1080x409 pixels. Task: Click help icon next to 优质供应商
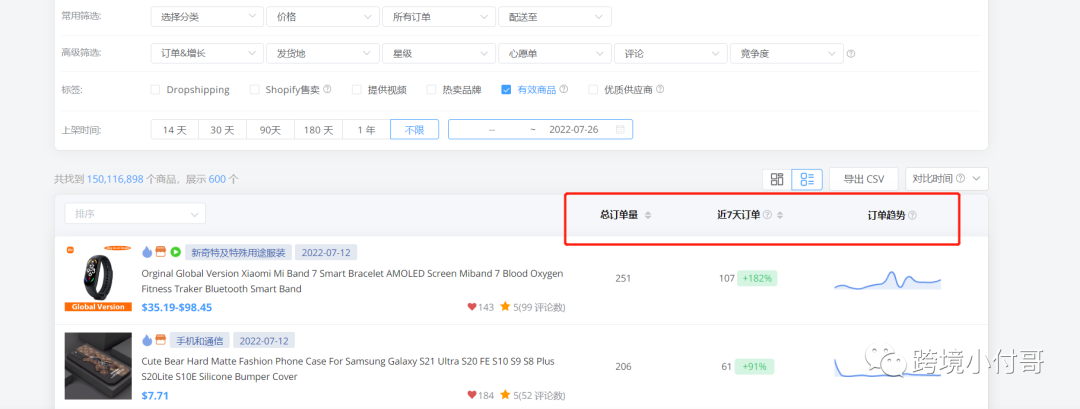[660, 89]
